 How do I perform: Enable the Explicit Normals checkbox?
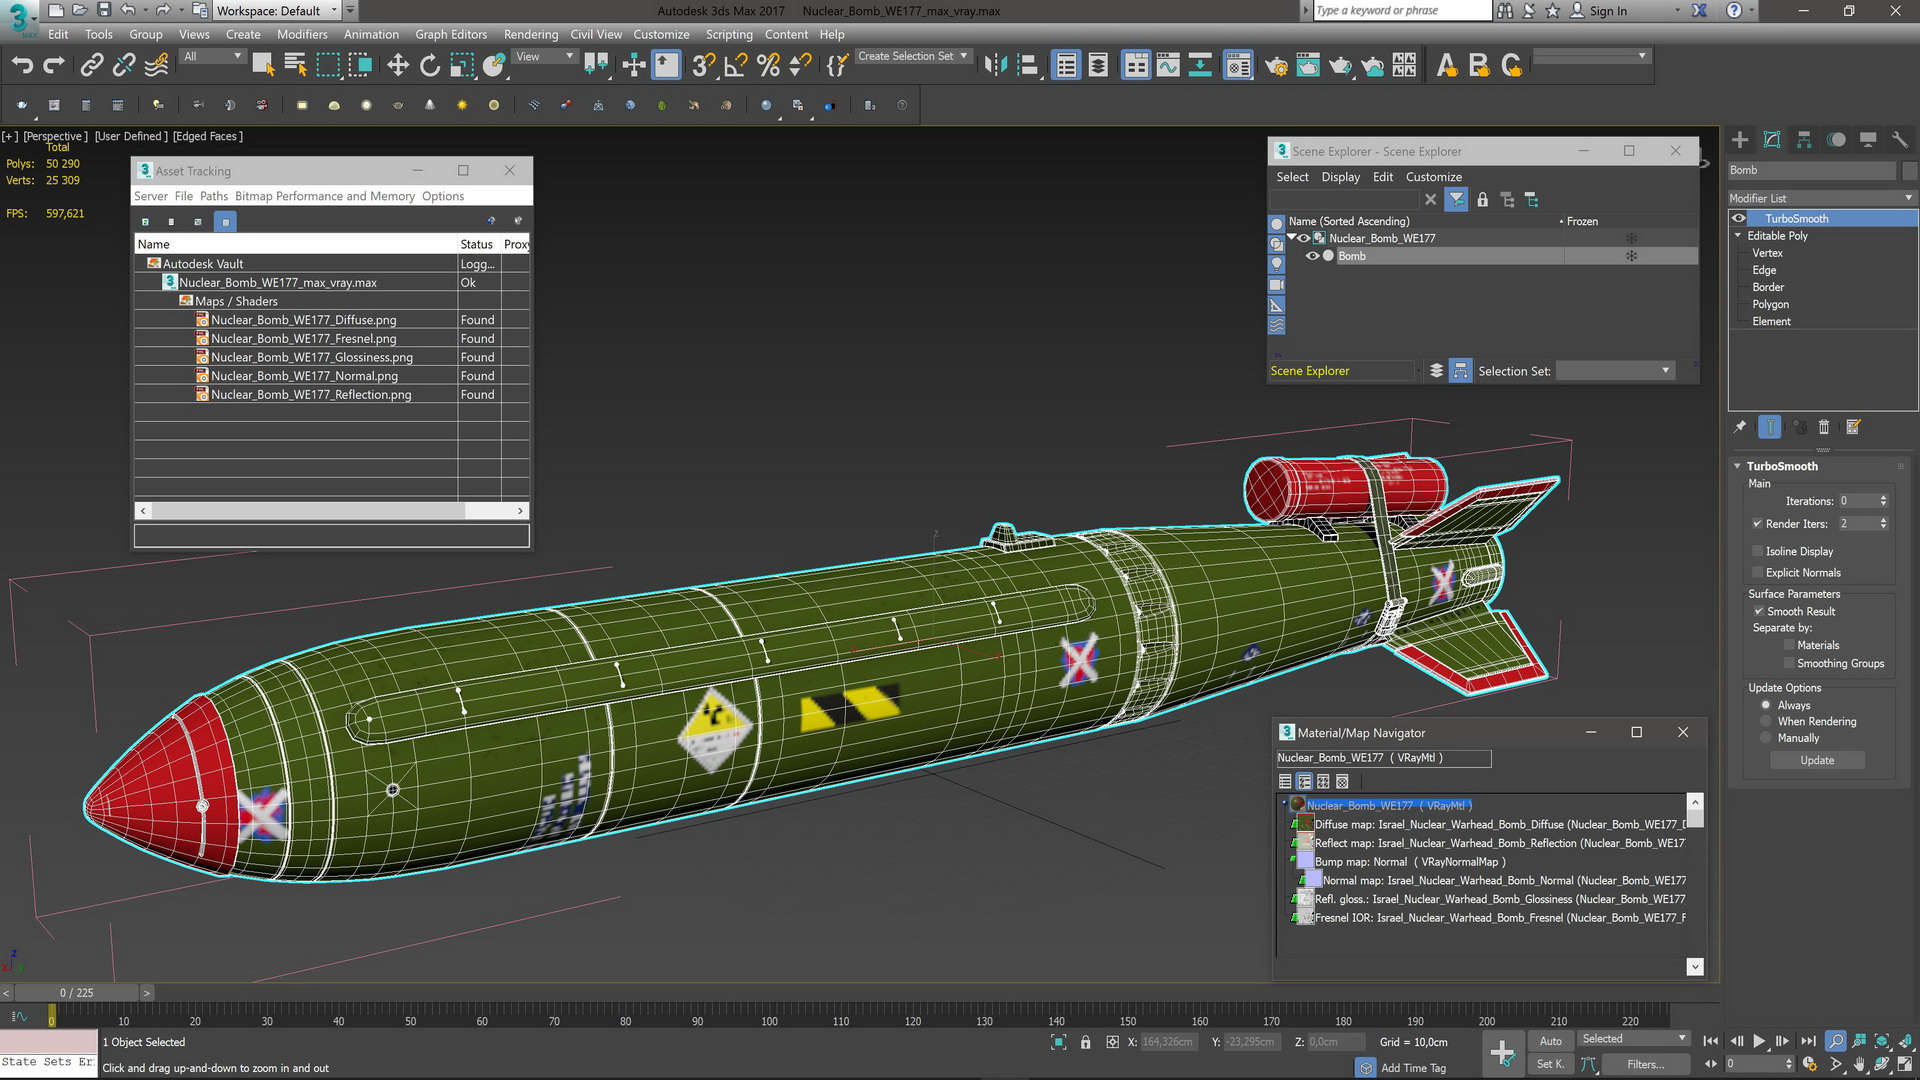click(1758, 573)
